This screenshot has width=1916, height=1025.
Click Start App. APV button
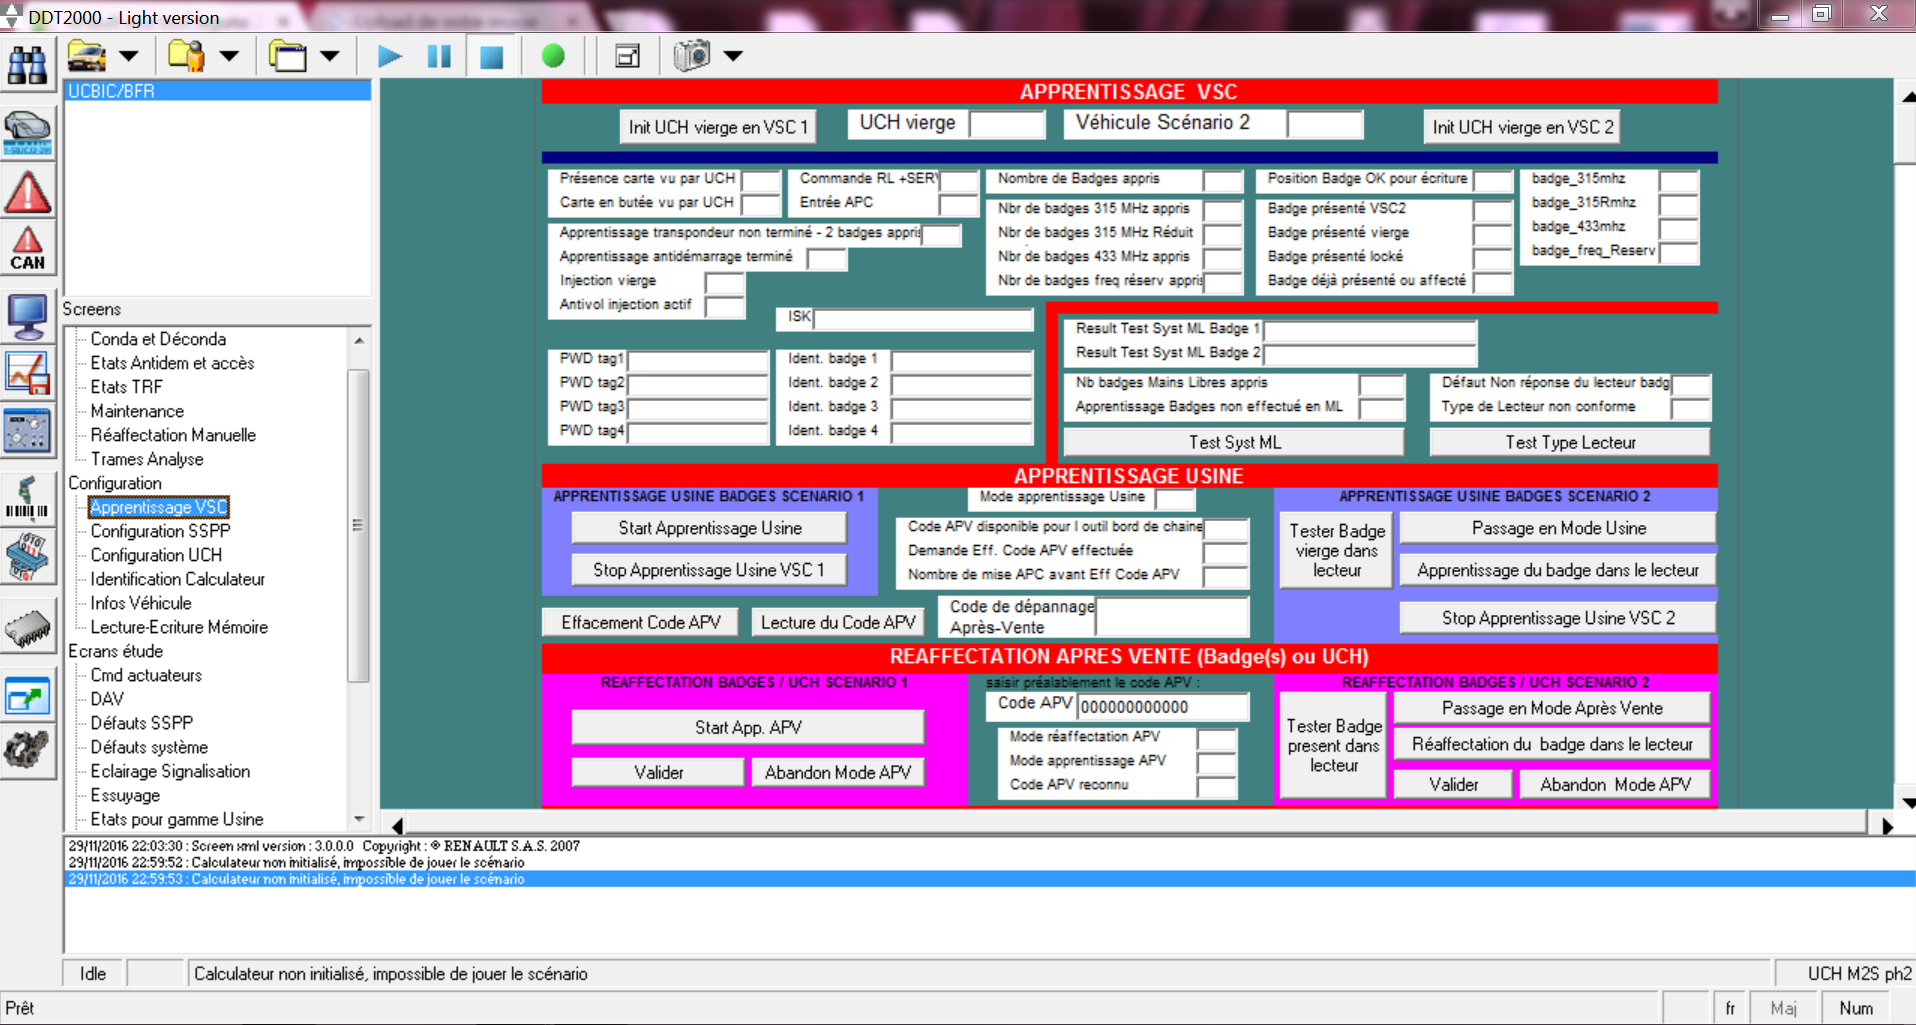(x=748, y=727)
